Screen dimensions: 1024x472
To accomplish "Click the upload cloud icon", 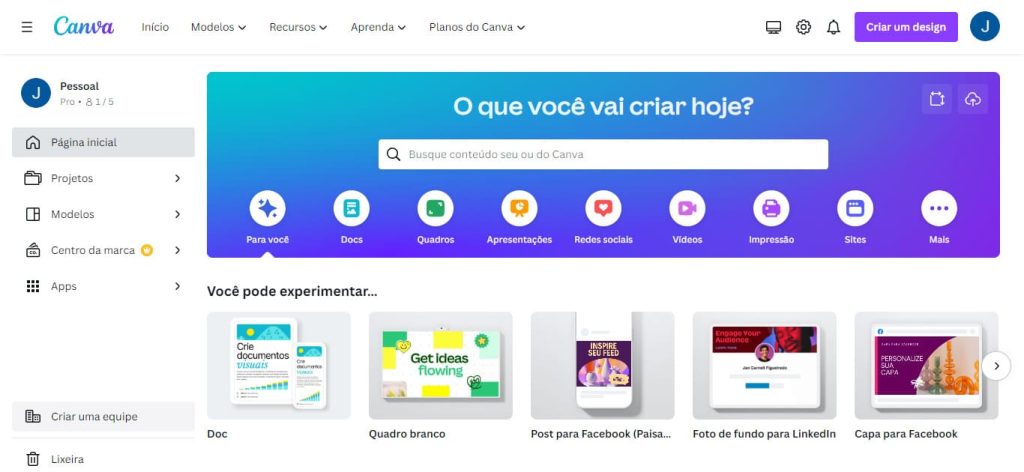I will 973,99.
